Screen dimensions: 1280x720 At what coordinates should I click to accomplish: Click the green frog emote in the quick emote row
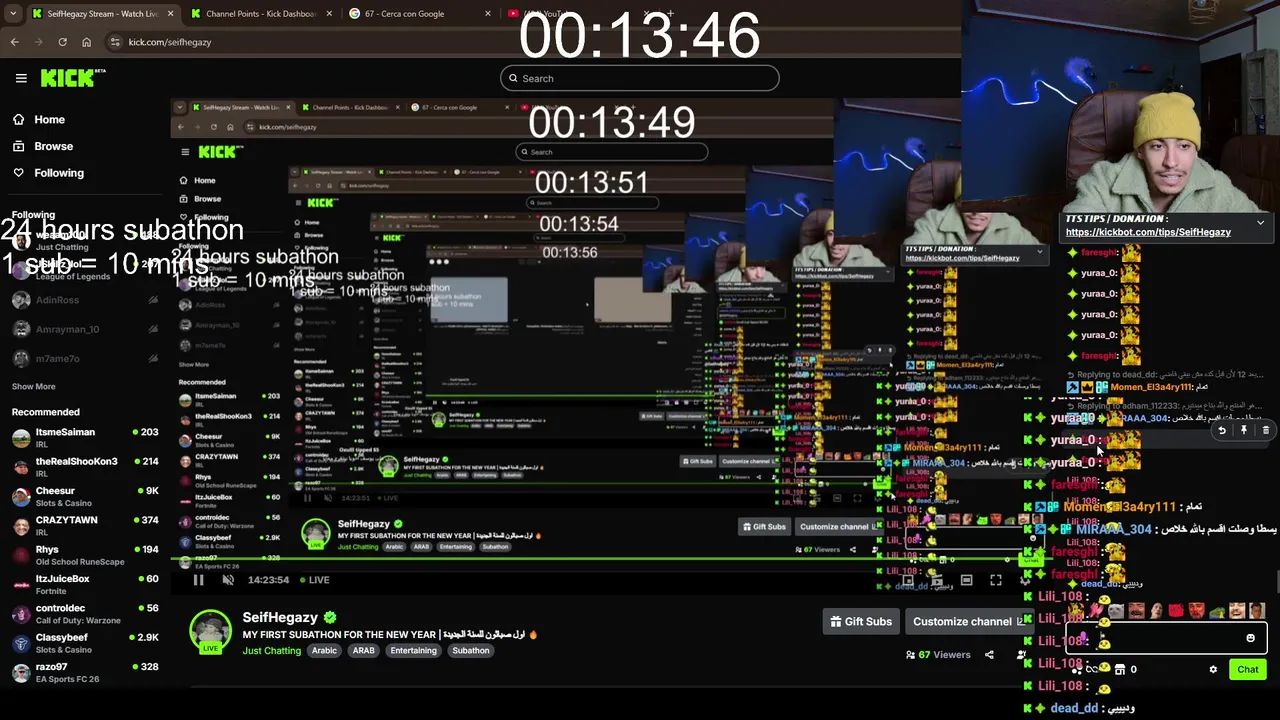pyautogui.click(x=1216, y=610)
